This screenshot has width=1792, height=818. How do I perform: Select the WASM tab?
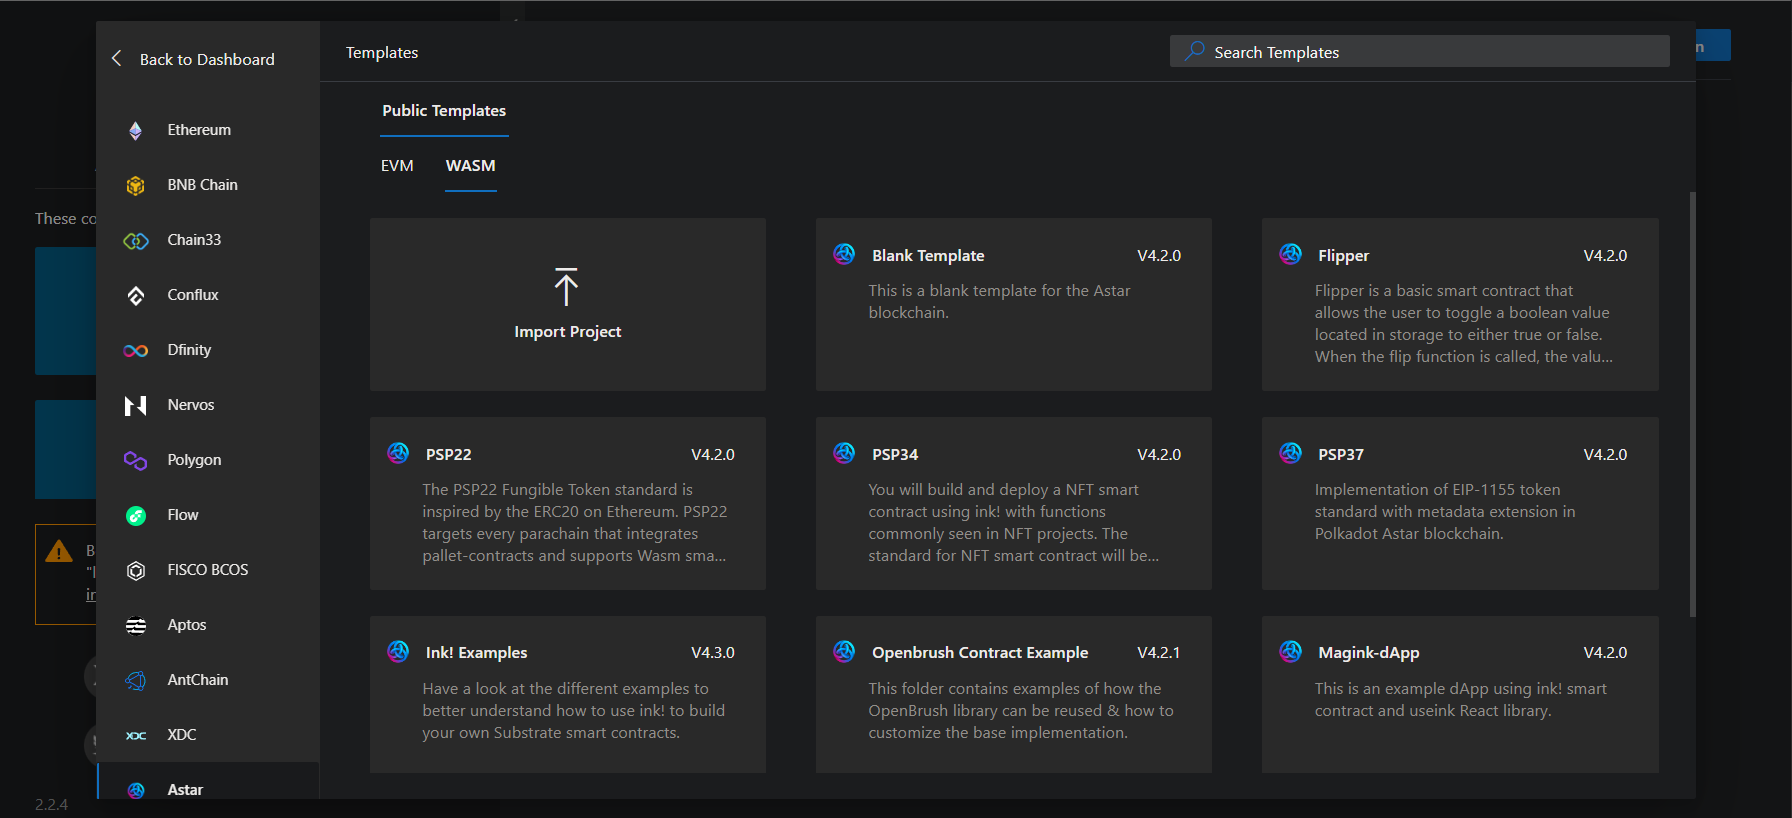[x=470, y=166]
